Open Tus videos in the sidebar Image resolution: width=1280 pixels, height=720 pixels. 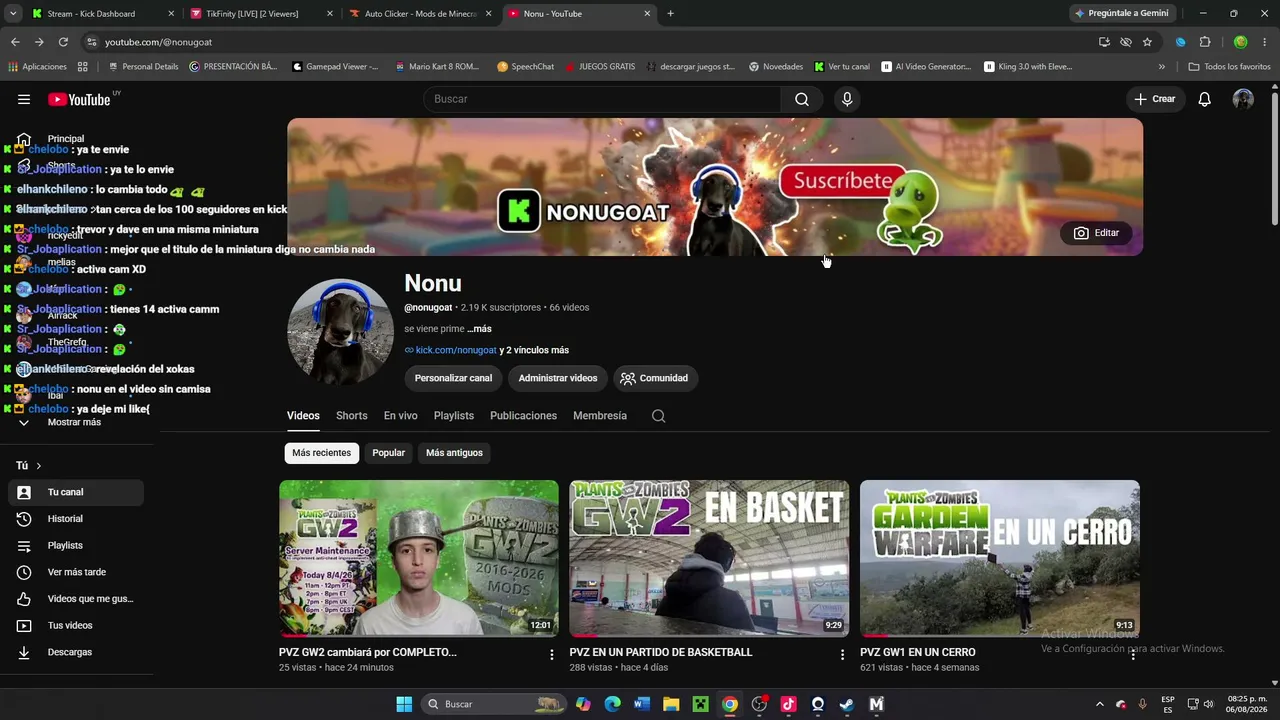pos(76,626)
